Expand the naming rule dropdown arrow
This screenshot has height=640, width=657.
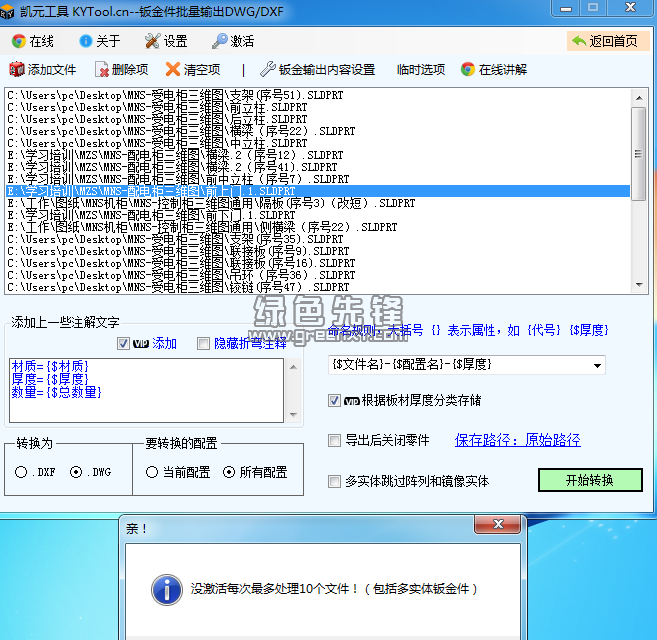click(598, 365)
